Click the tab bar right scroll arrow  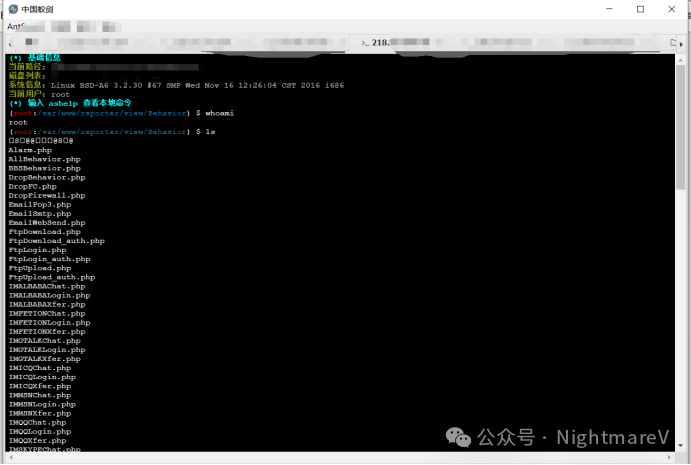point(681,44)
